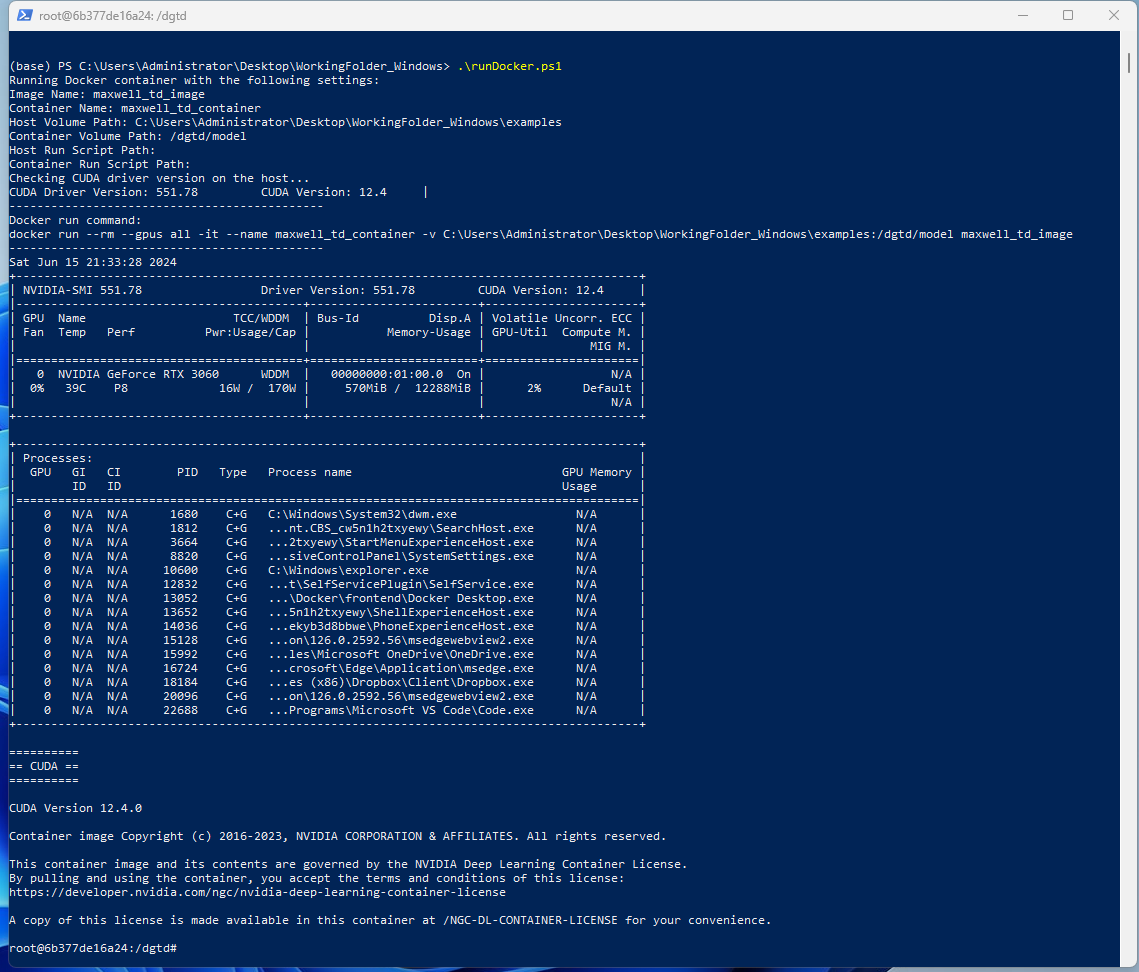Click the Container image Copyright line
This screenshot has height=972, width=1139.
(x=338, y=836)
